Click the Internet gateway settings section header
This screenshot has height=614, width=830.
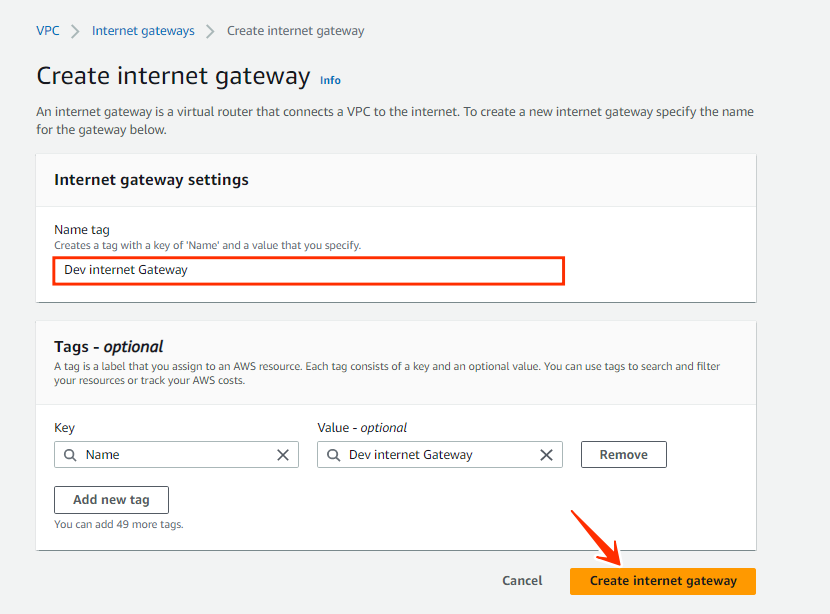point(151,180)
